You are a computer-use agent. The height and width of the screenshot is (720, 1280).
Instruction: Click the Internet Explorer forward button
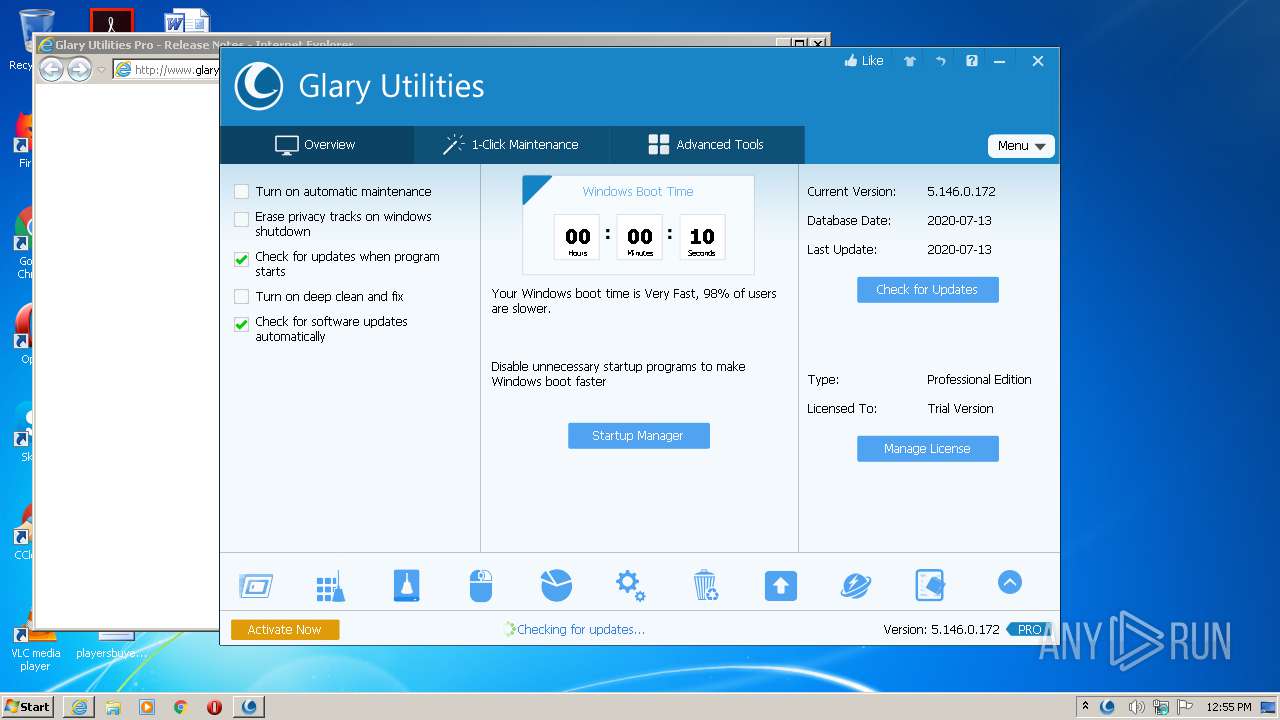(x=79, y=69)
